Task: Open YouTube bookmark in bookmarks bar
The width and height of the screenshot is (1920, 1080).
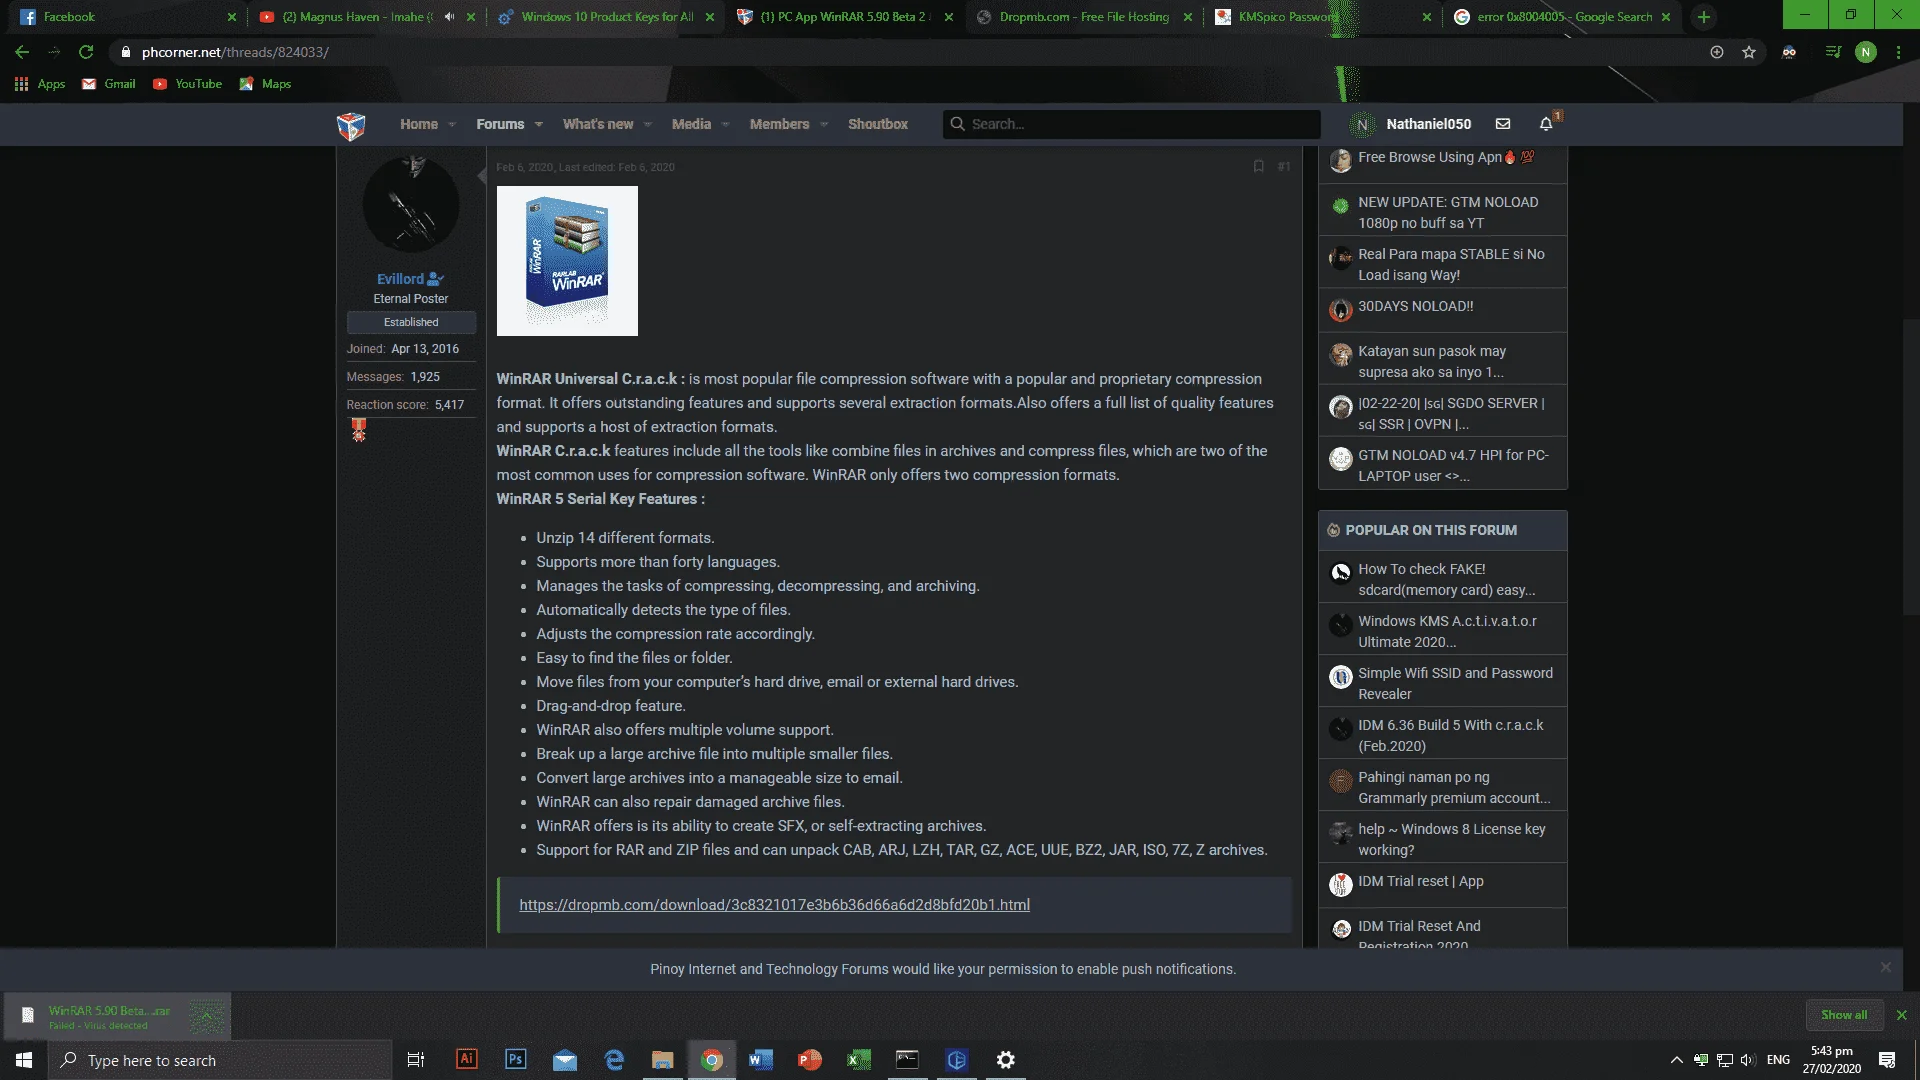Action: coord(188,84)
